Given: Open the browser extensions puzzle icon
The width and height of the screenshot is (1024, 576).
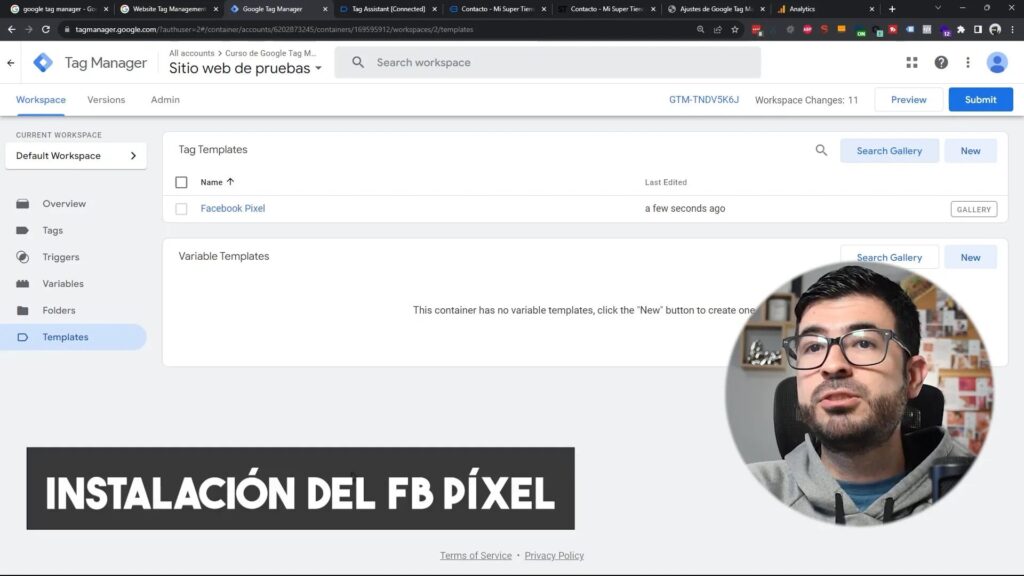Looking at the screenshot, I should tap(961, 29).
